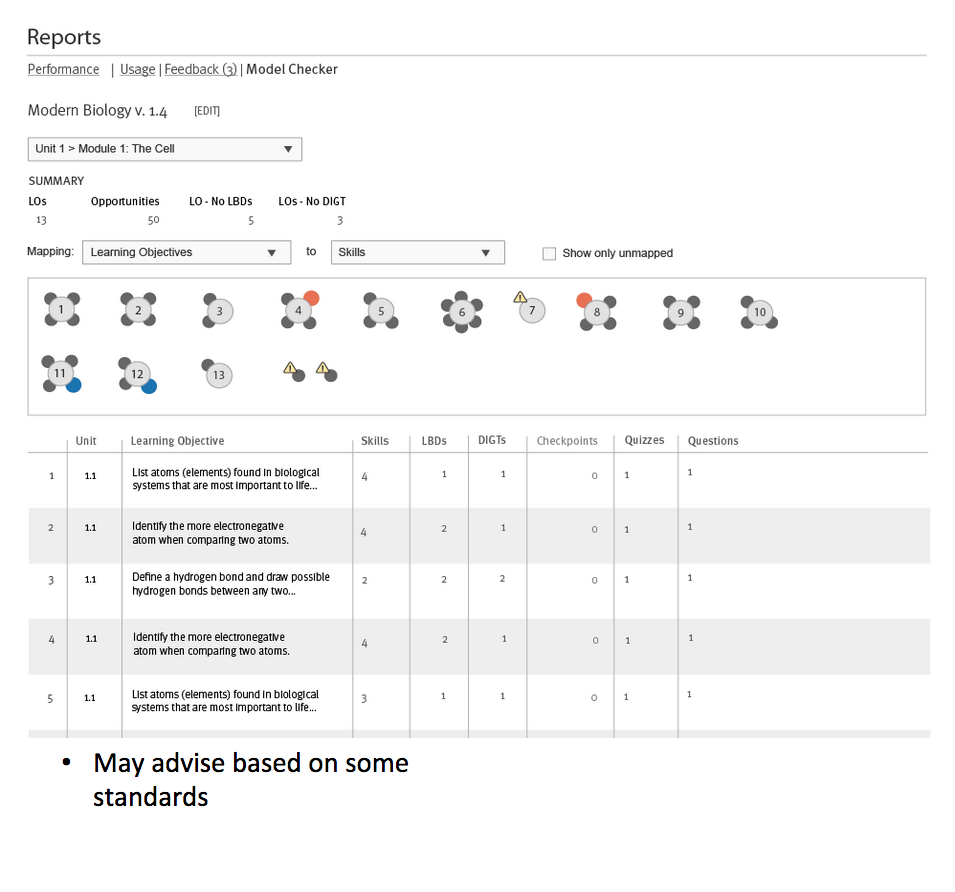Select node 11 with blue skill dot
This screenshot has width=955, height=892.
pyautogui.click(x=61, y=373)
